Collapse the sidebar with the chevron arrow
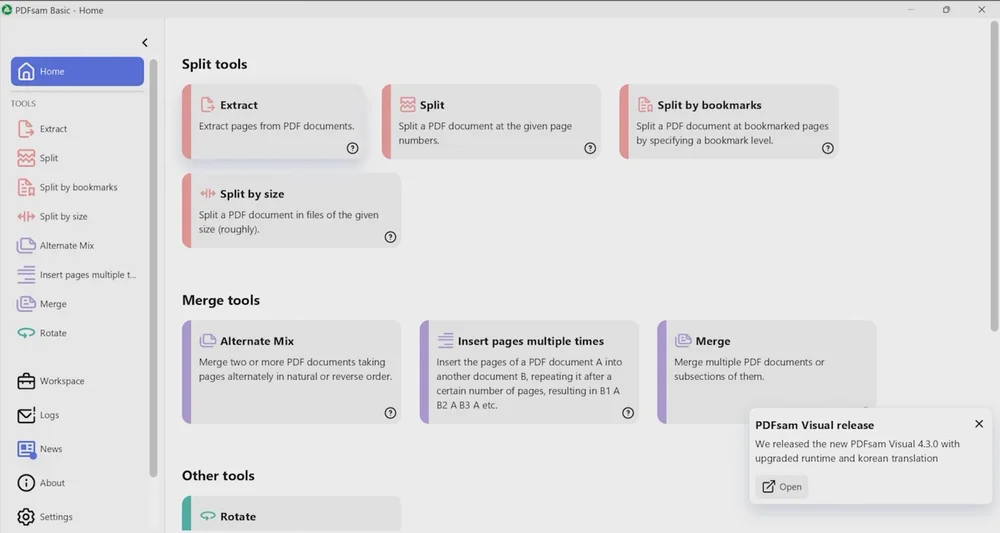 (x=145, y=43)
